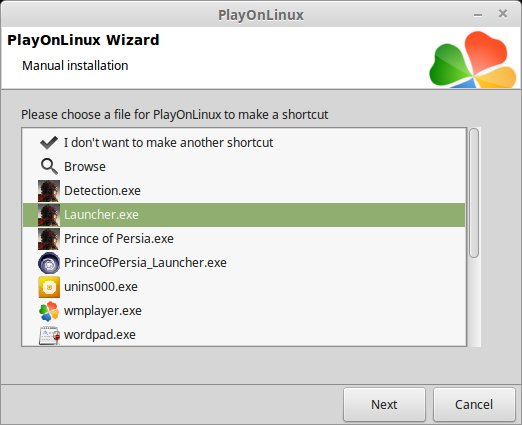This screenshot has height=425, width=522.
Task: Click the wordpad.exe notepad icon
Action: 49,335
